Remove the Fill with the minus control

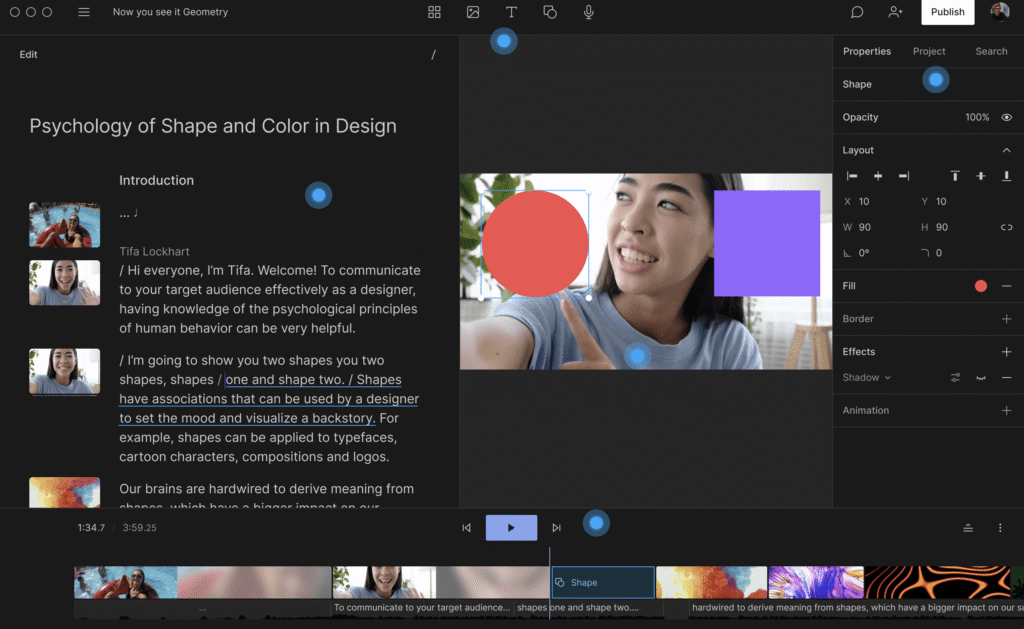point(1007,286)
